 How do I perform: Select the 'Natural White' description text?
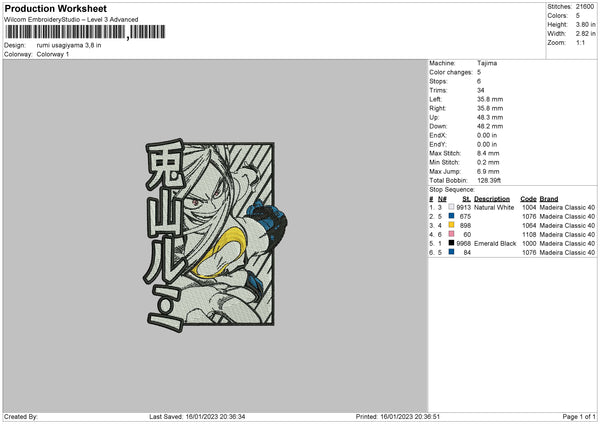pyautogui.click(x=494, y=207)
